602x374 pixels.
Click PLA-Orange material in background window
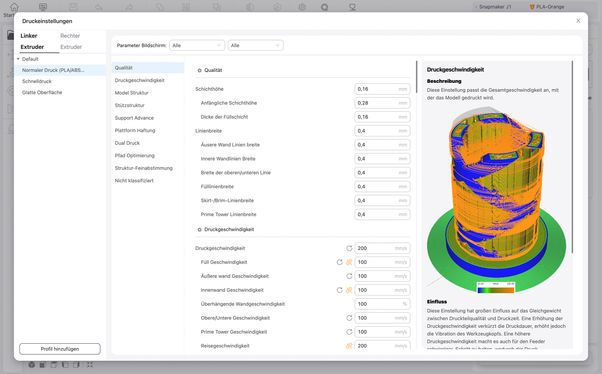tap(547, 7)
